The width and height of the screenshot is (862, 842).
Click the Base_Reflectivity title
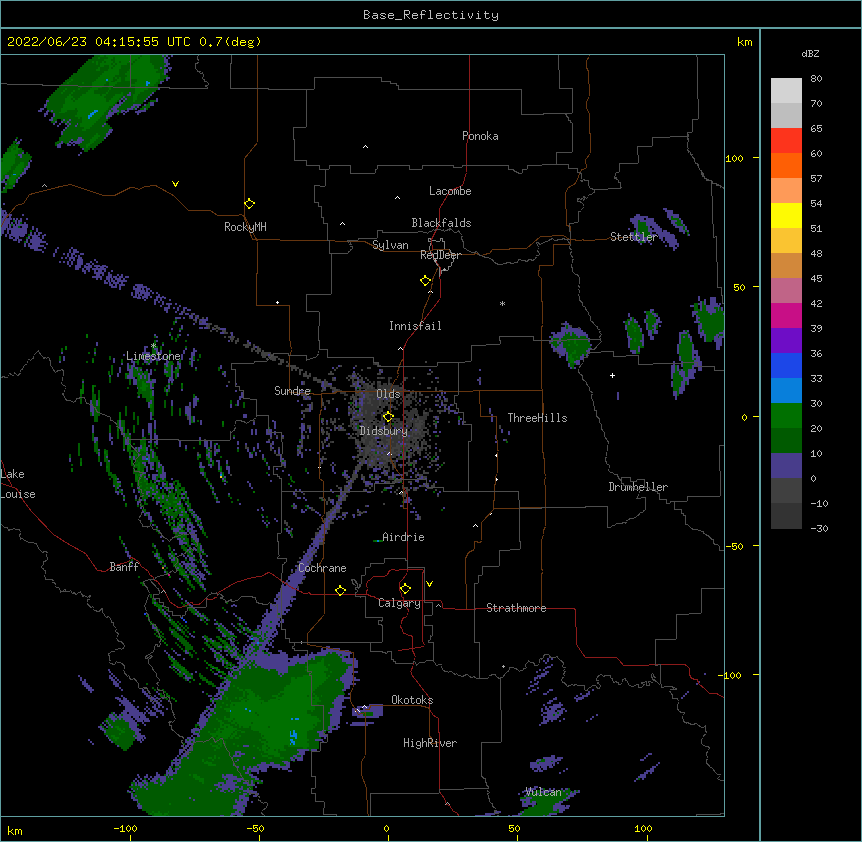click(x=431, y=15)
